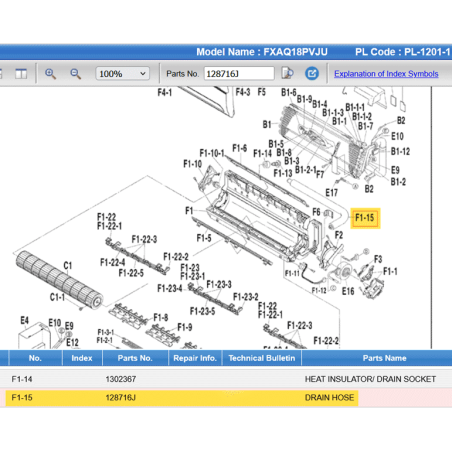
Task: Click the F1-5 diagram label
Action: (204, 238)
